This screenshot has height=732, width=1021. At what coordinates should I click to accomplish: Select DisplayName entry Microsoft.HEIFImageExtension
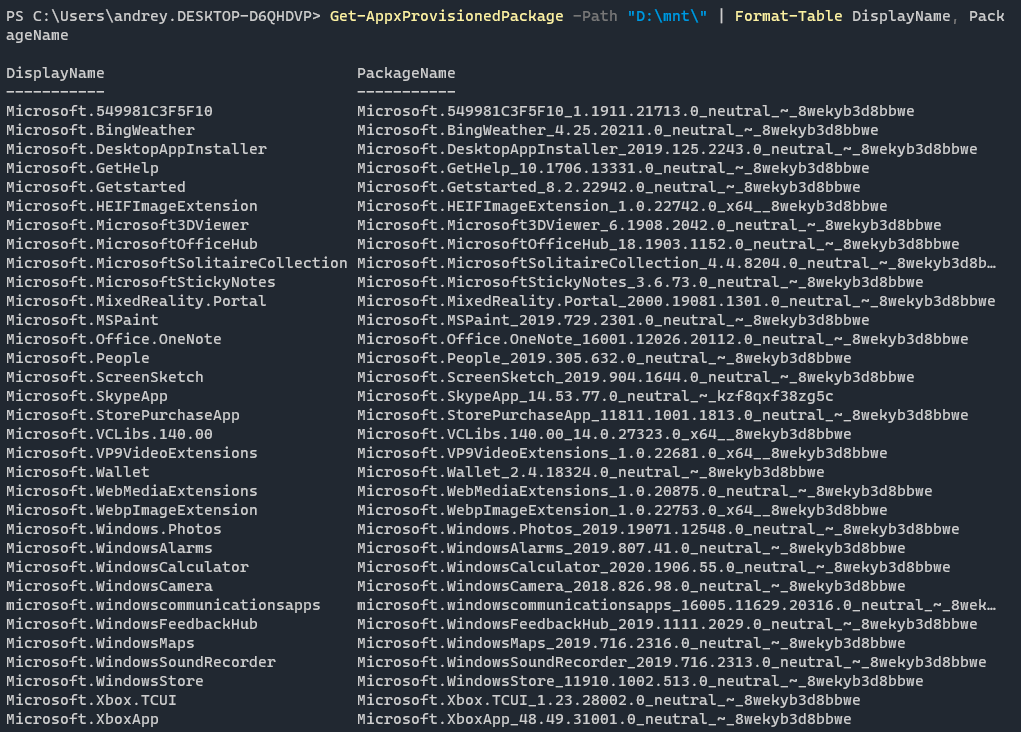[x=132, y=206]
